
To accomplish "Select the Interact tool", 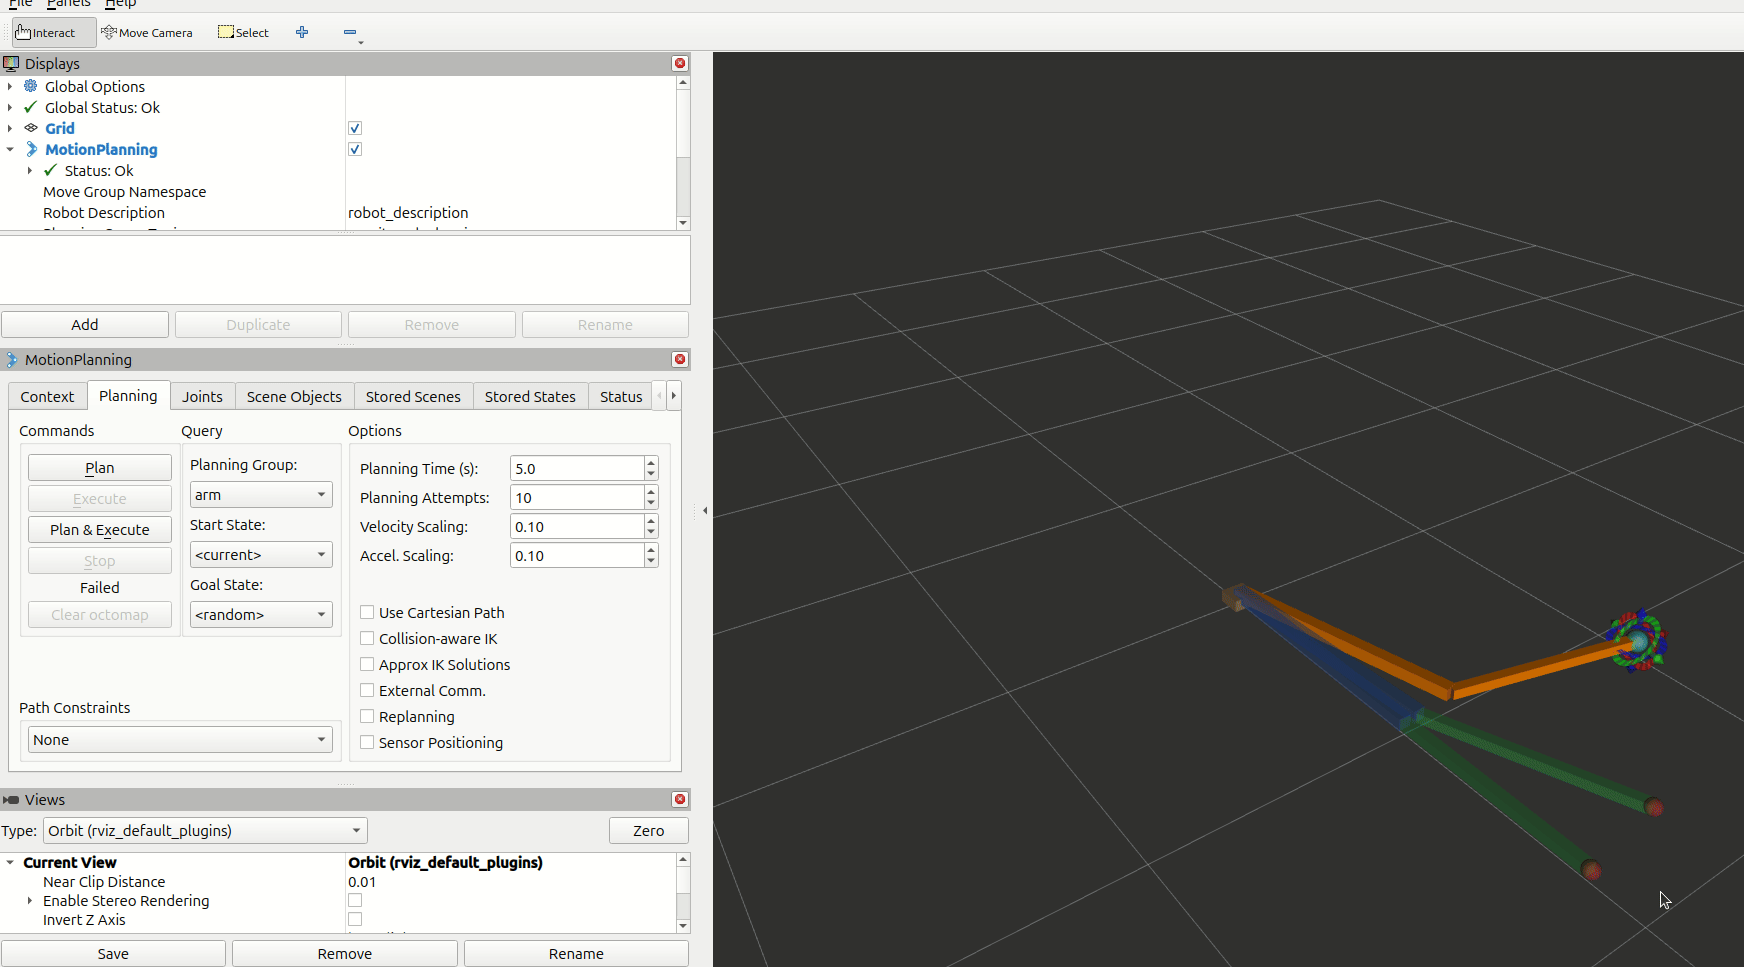I will tap(46, 33).
